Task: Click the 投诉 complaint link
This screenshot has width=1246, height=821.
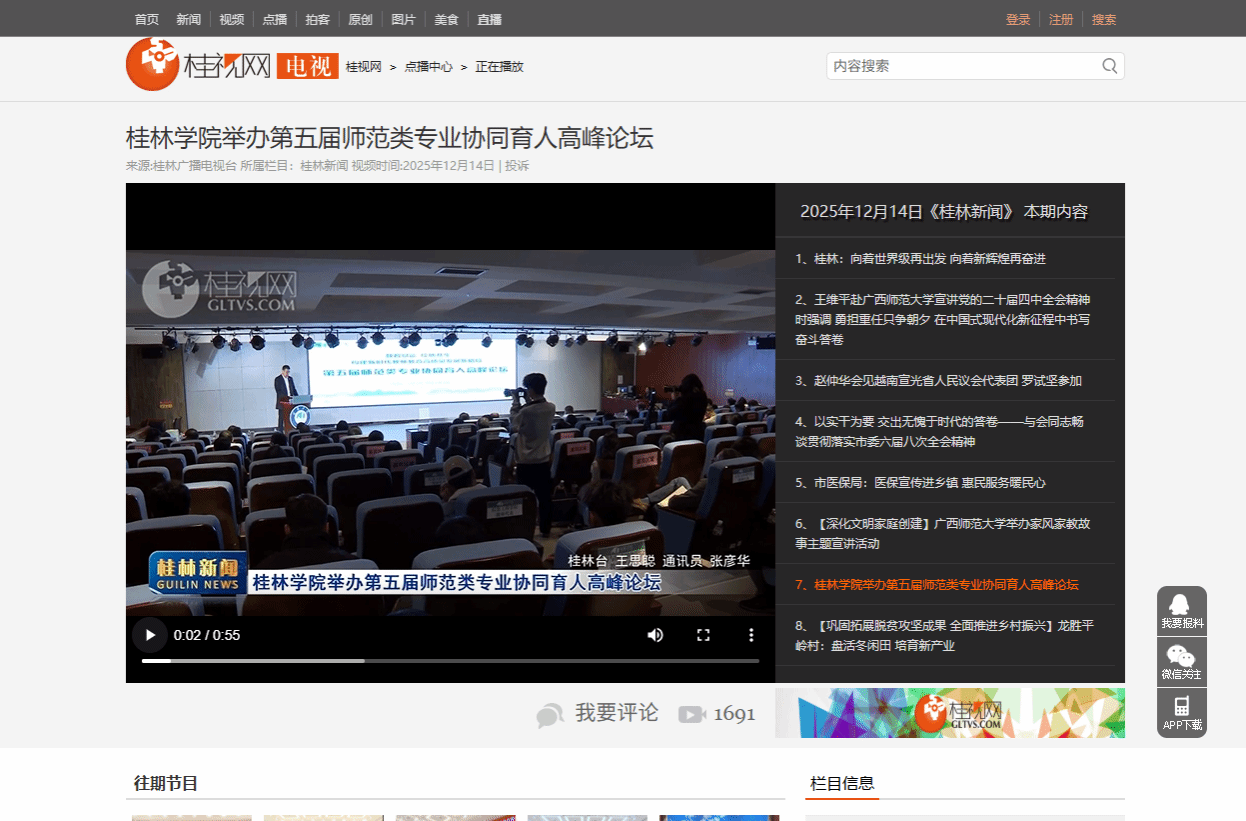Action: [517, 165]
